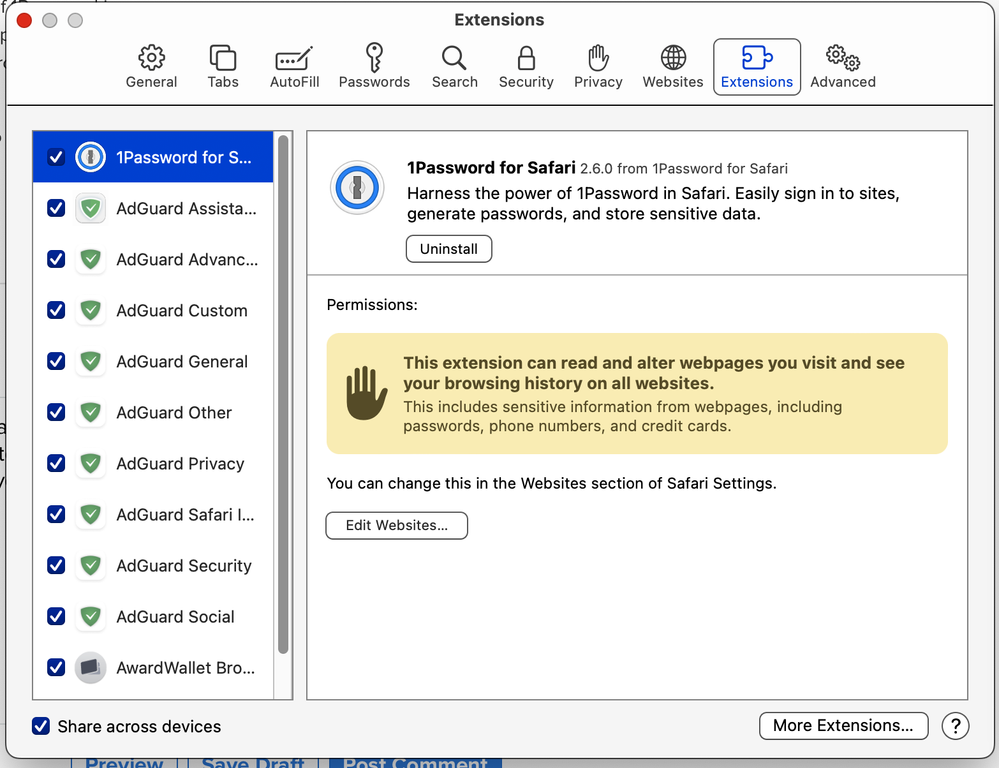Image resolution: width=999 pixels, height=768 pixels.
Task: Select the Extensions tab
Action: pyautogui.click(x=756, y=67)
